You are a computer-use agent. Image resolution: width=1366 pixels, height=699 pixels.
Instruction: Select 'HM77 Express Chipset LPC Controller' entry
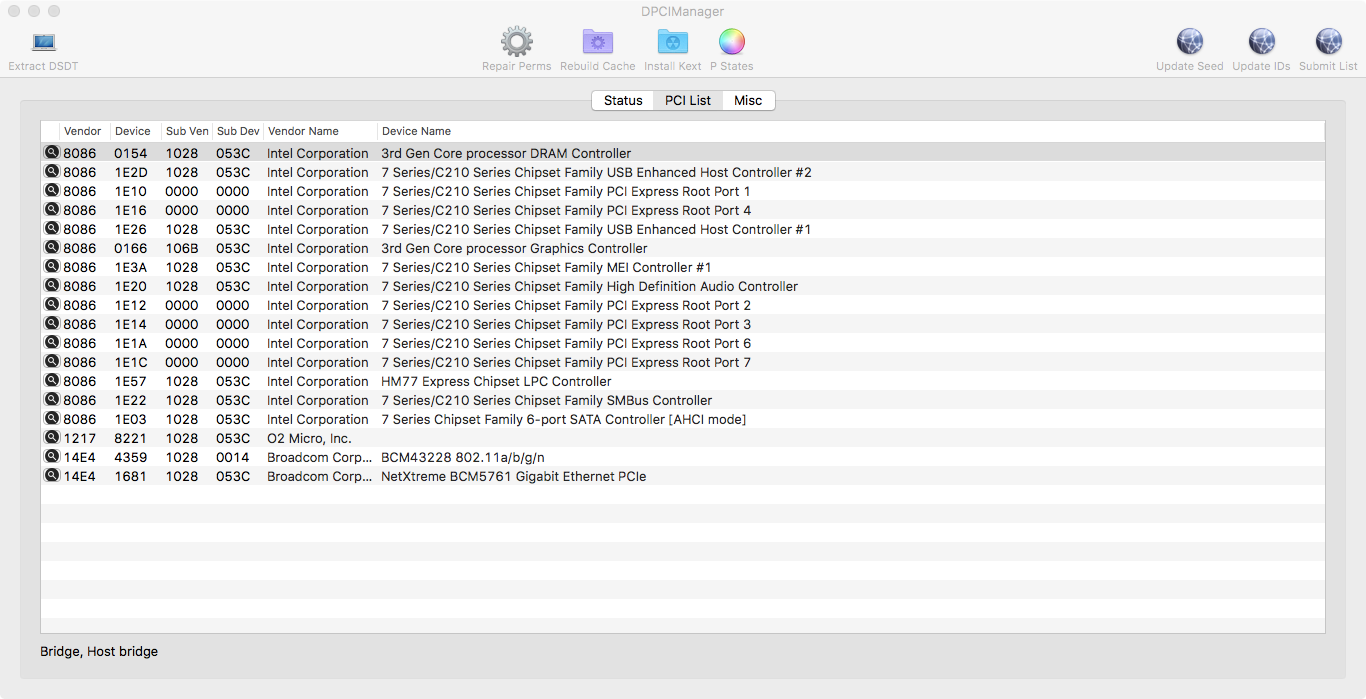[x=496, y=382]
